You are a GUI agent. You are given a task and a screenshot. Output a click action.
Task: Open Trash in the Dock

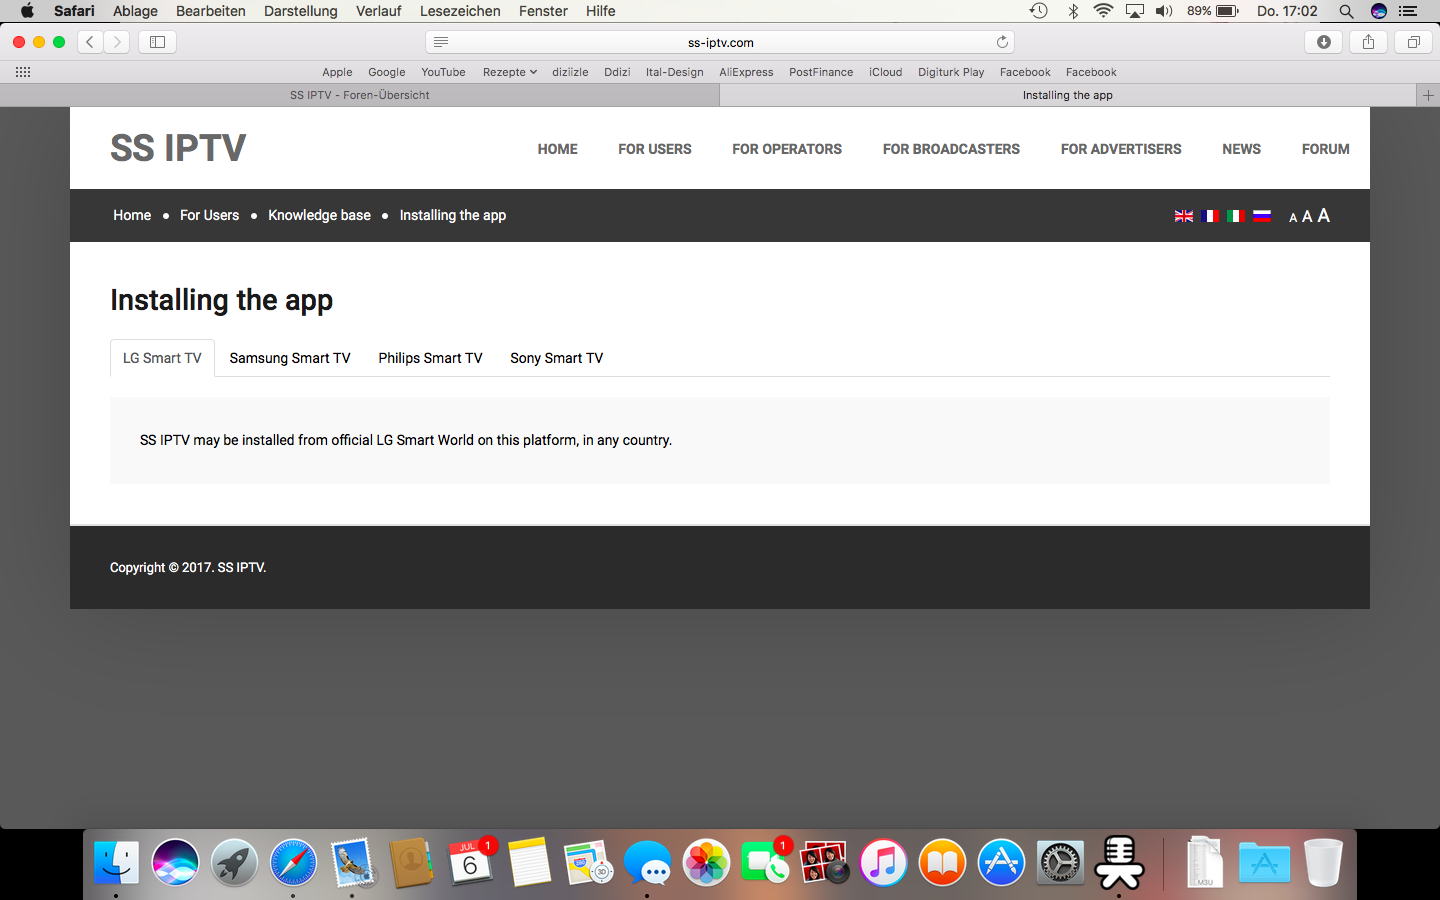(1323, 863)
